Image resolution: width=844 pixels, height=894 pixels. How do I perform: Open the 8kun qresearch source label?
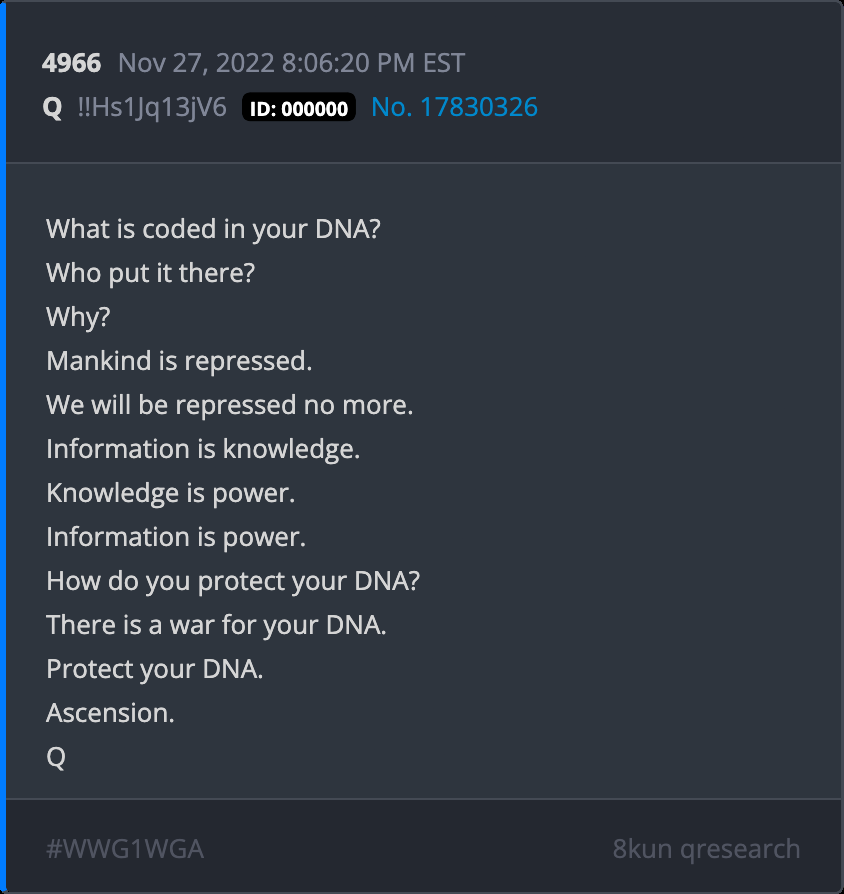tap(706, 849)
